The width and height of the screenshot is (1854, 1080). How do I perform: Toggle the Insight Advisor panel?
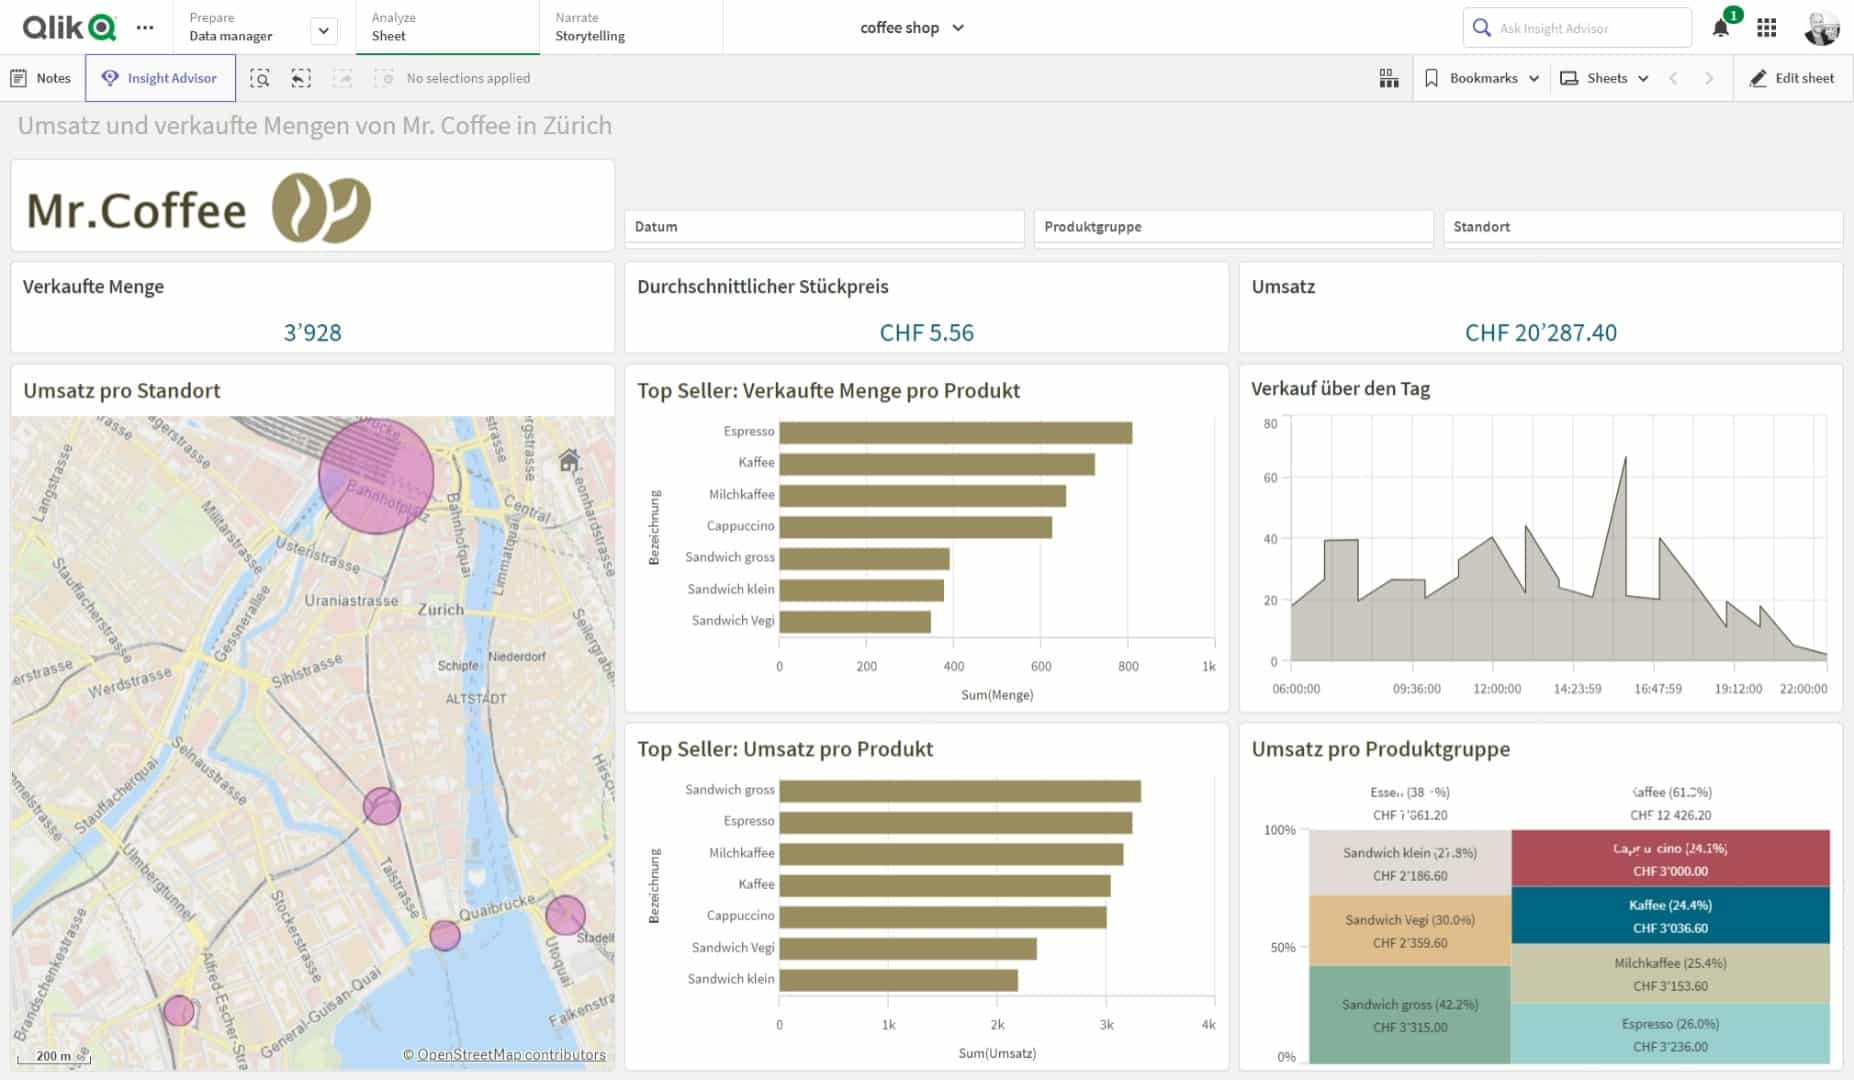pyautogui.click(x=160, y=77)
